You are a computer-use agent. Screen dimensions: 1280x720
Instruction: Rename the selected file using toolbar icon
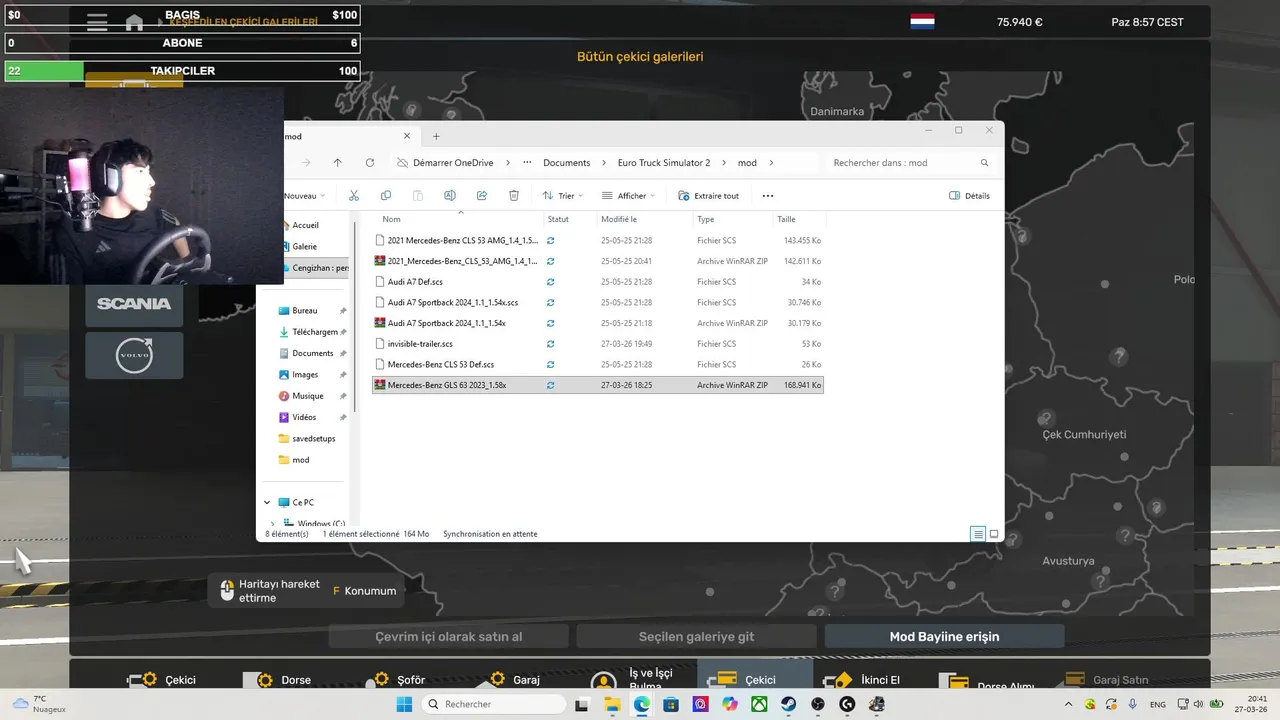(x=450, y=196)
